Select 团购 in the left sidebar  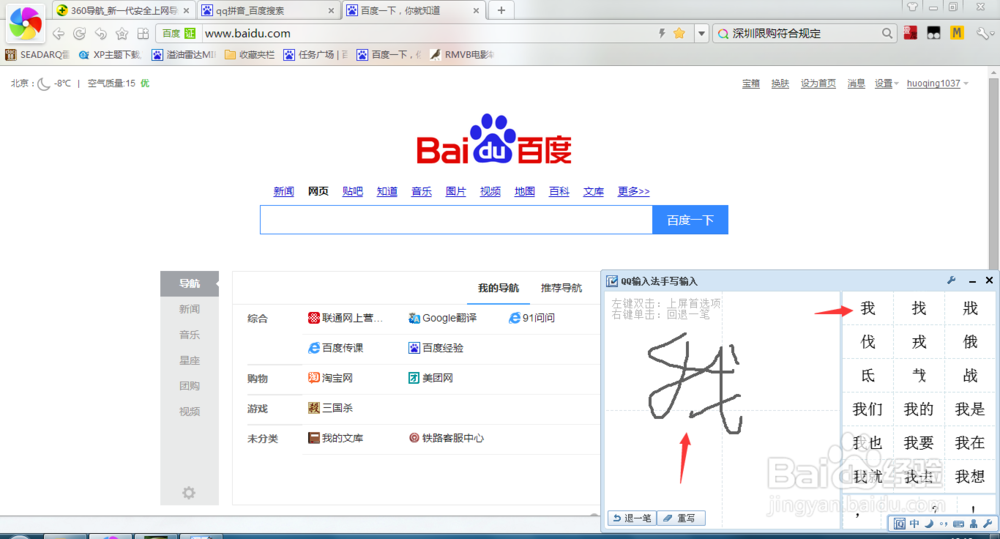pos(189,386)
